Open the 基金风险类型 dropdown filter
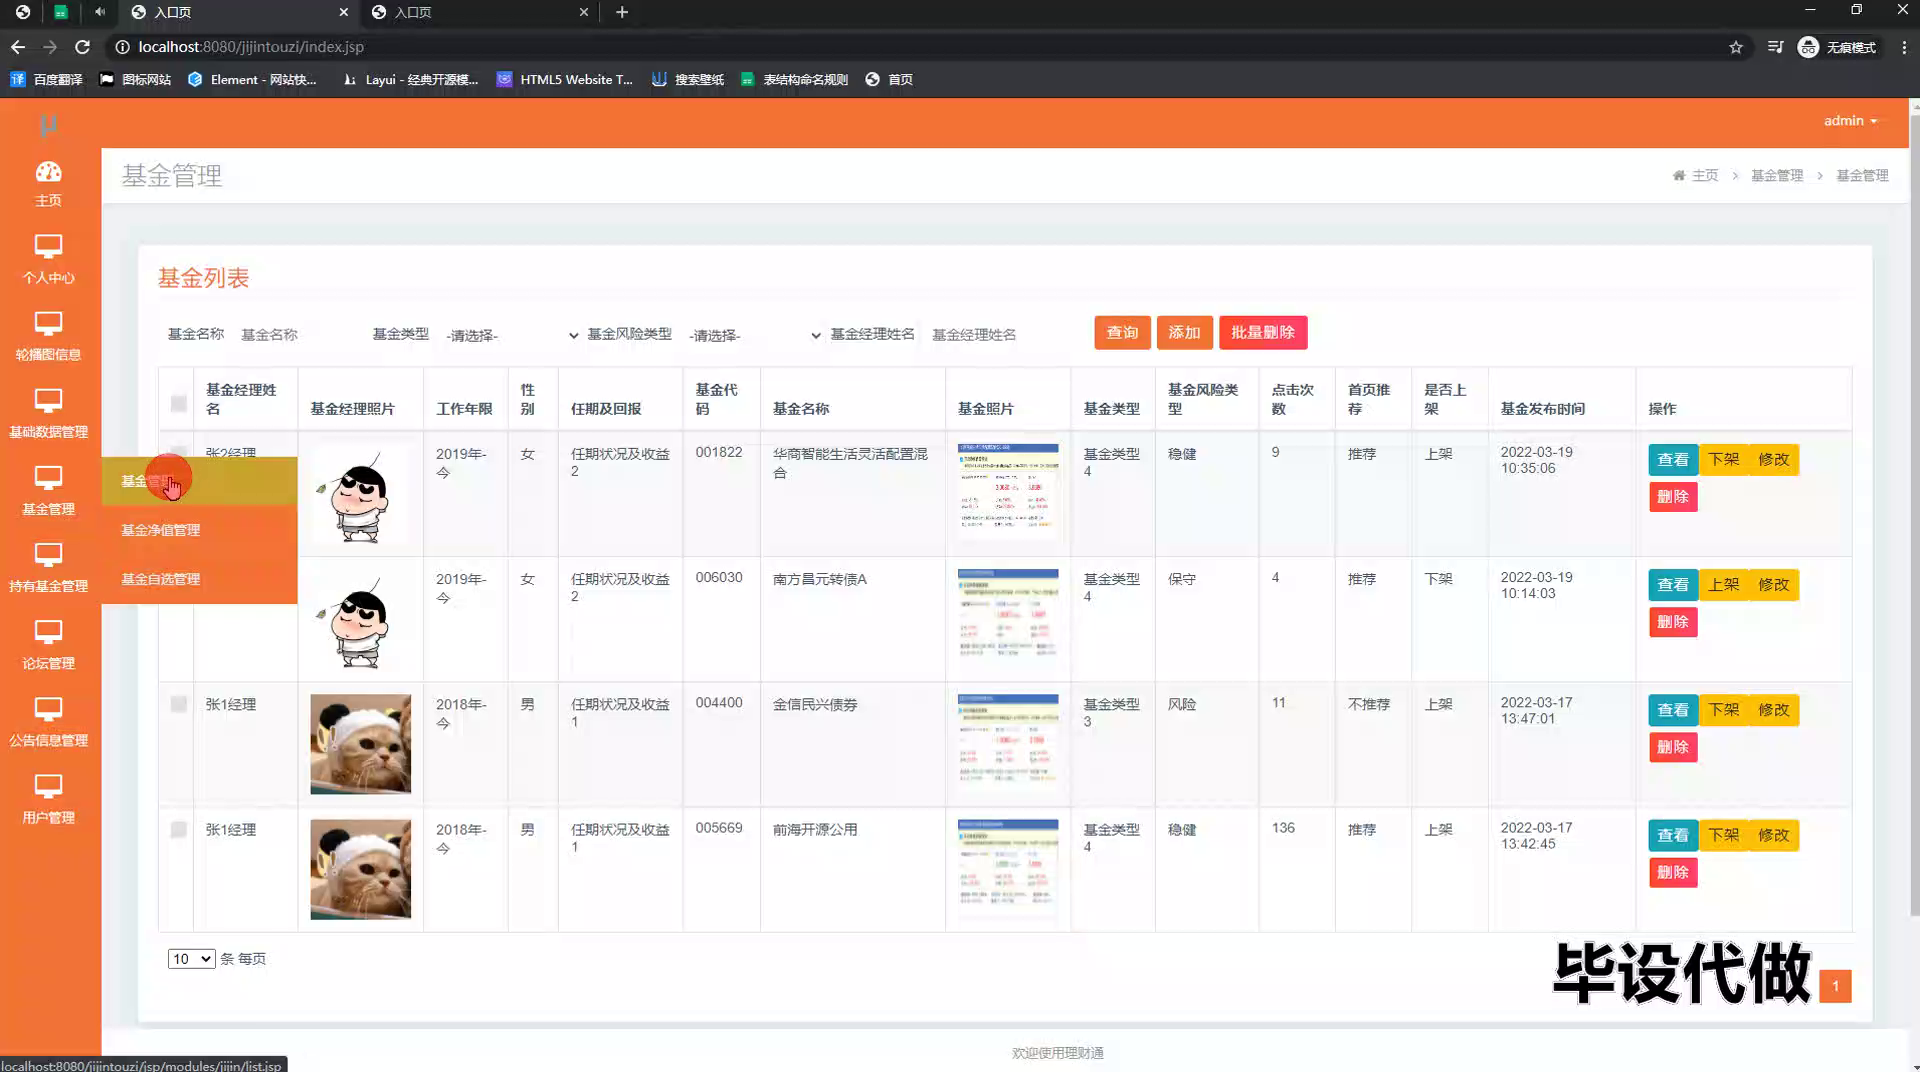The height and width of the screenshot is (1072, 1920). point(753,335)
